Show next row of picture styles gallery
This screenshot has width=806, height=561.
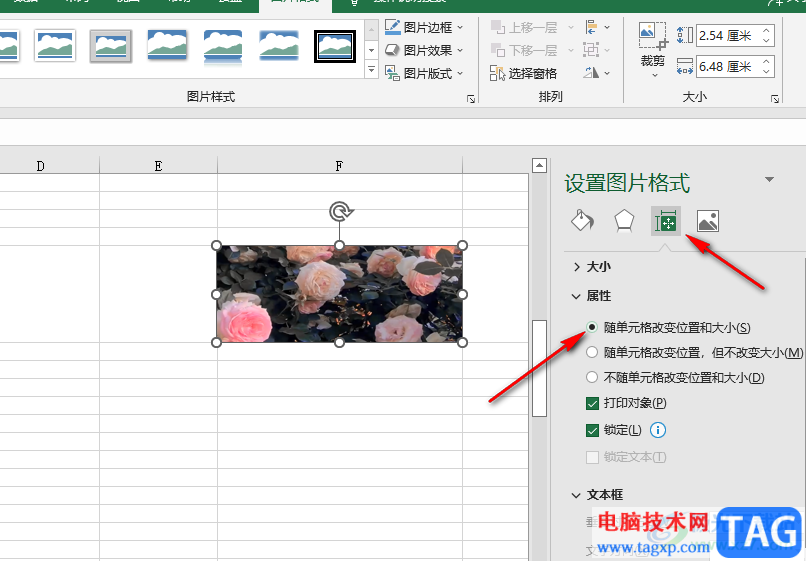pyautogui.click(x=372, y=50)
